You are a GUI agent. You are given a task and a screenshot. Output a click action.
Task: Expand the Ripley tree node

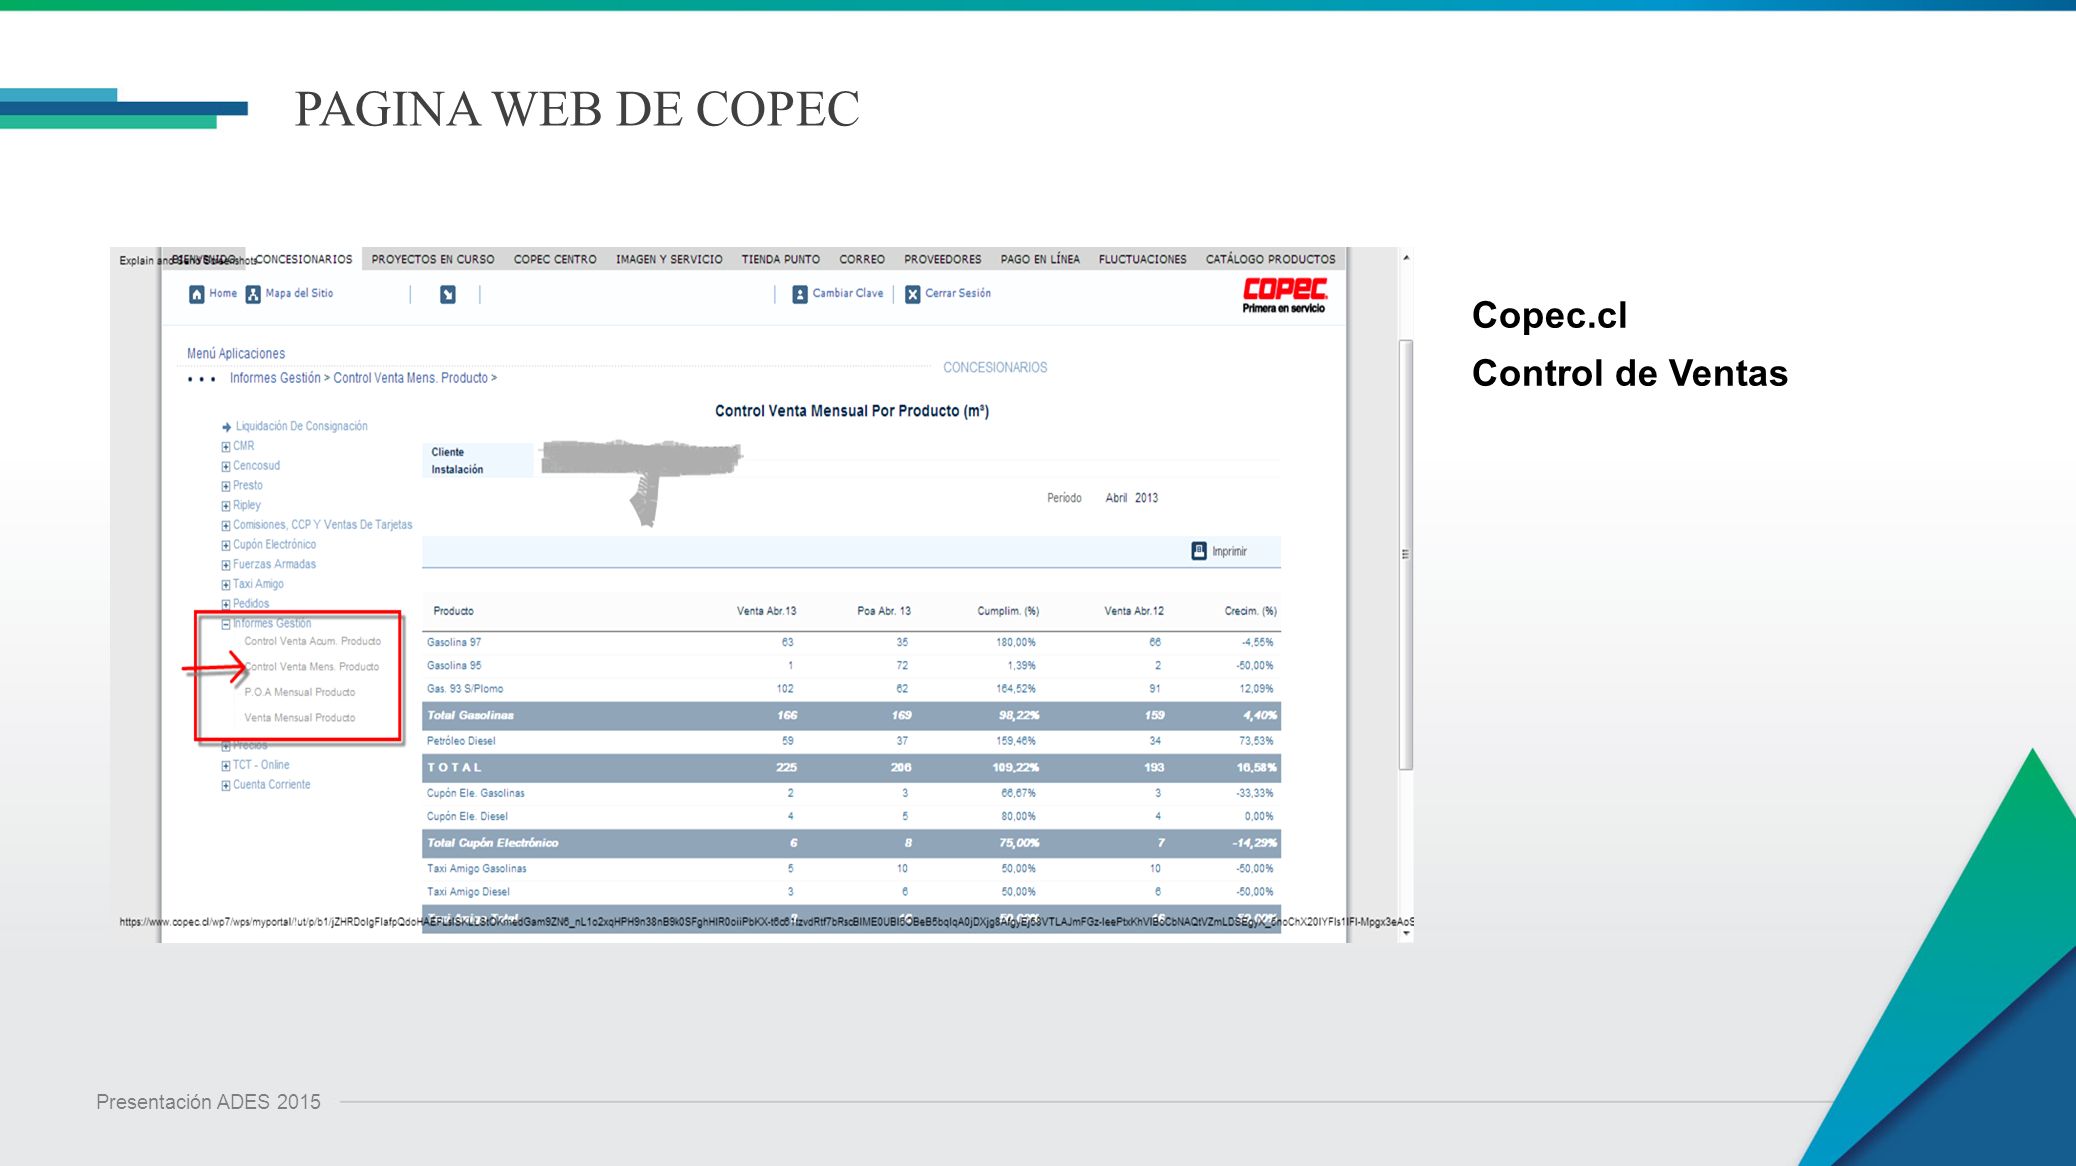pos(226,506)
